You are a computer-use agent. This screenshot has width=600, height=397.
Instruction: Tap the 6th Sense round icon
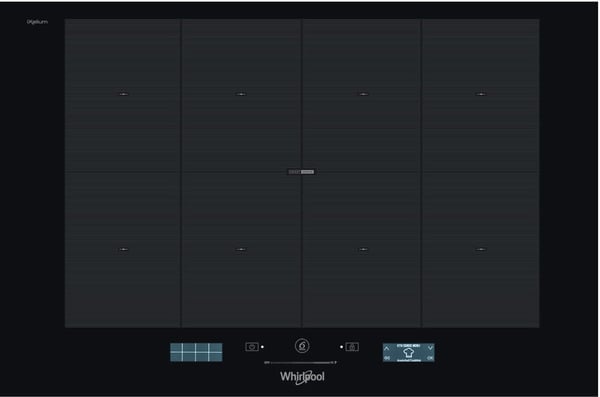point(302,346)
